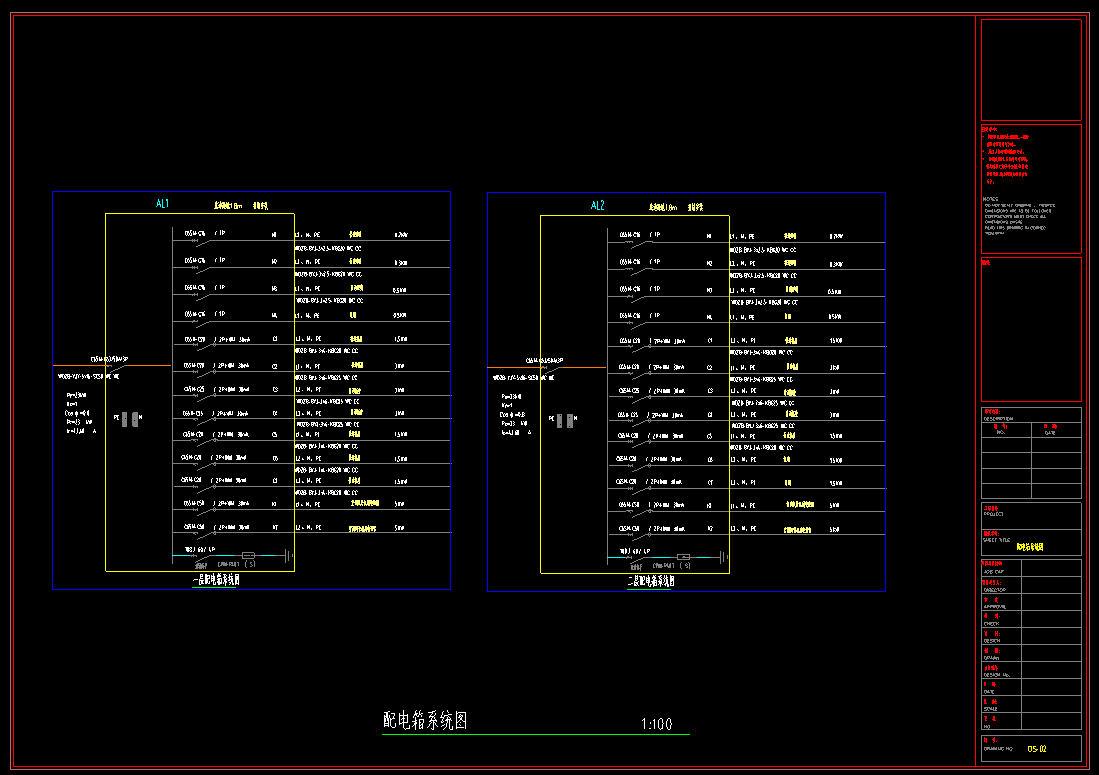
Task: Click the NO. column header in revision table
Action: [1000, 432]
